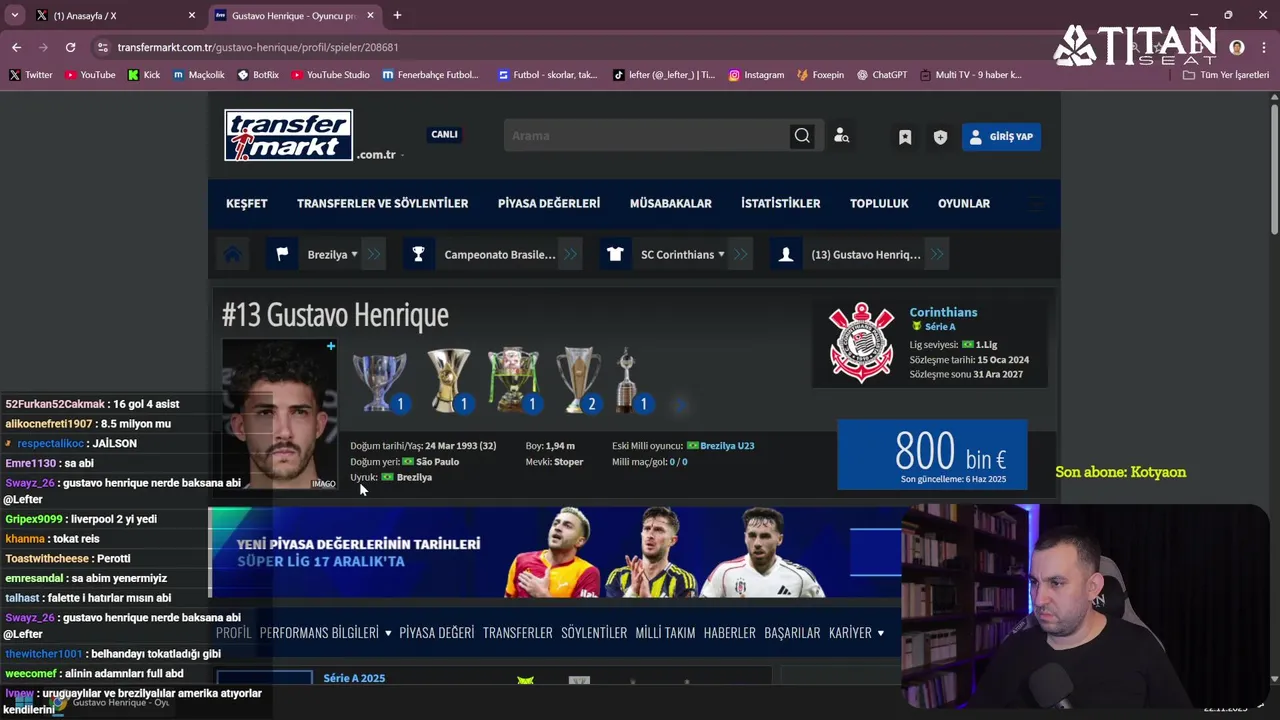Click the player silhouette breadcrumb icon
This screenshot has width=1280, height=720.
[786, 254]
